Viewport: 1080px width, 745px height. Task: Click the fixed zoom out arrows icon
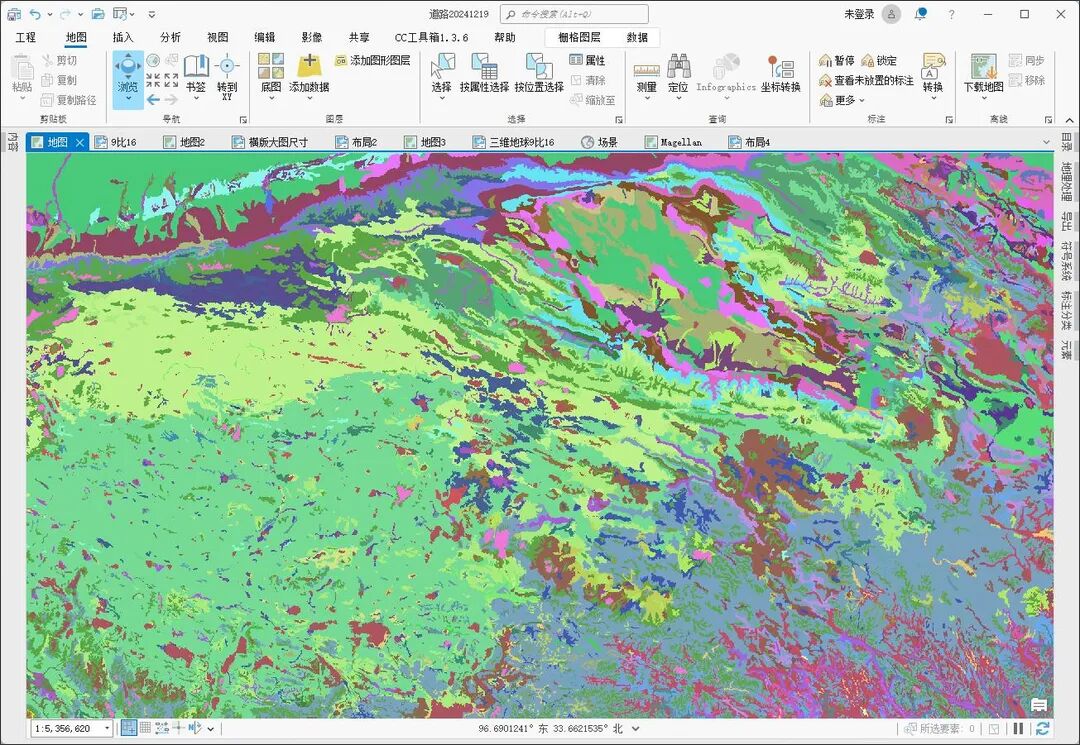coord(172,80)
